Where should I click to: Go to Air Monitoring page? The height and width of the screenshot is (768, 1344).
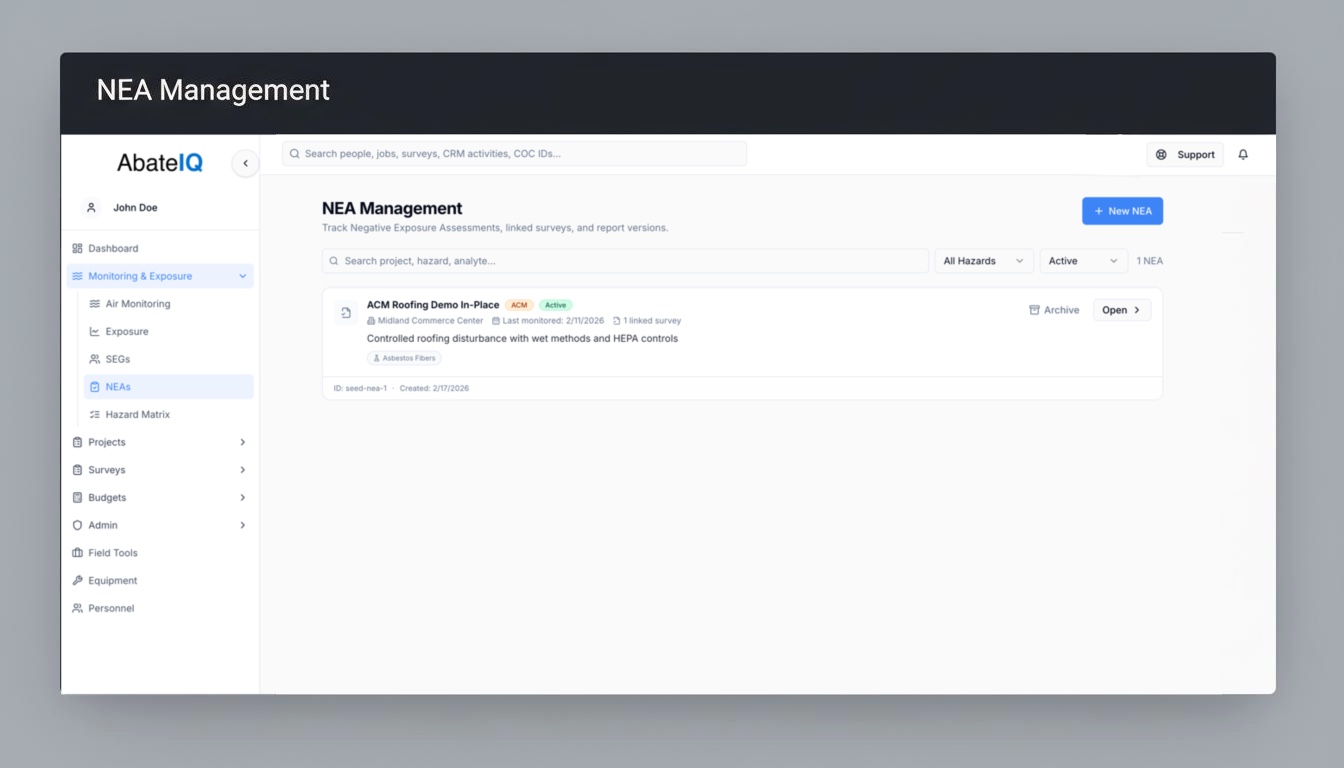click(169, 304)
